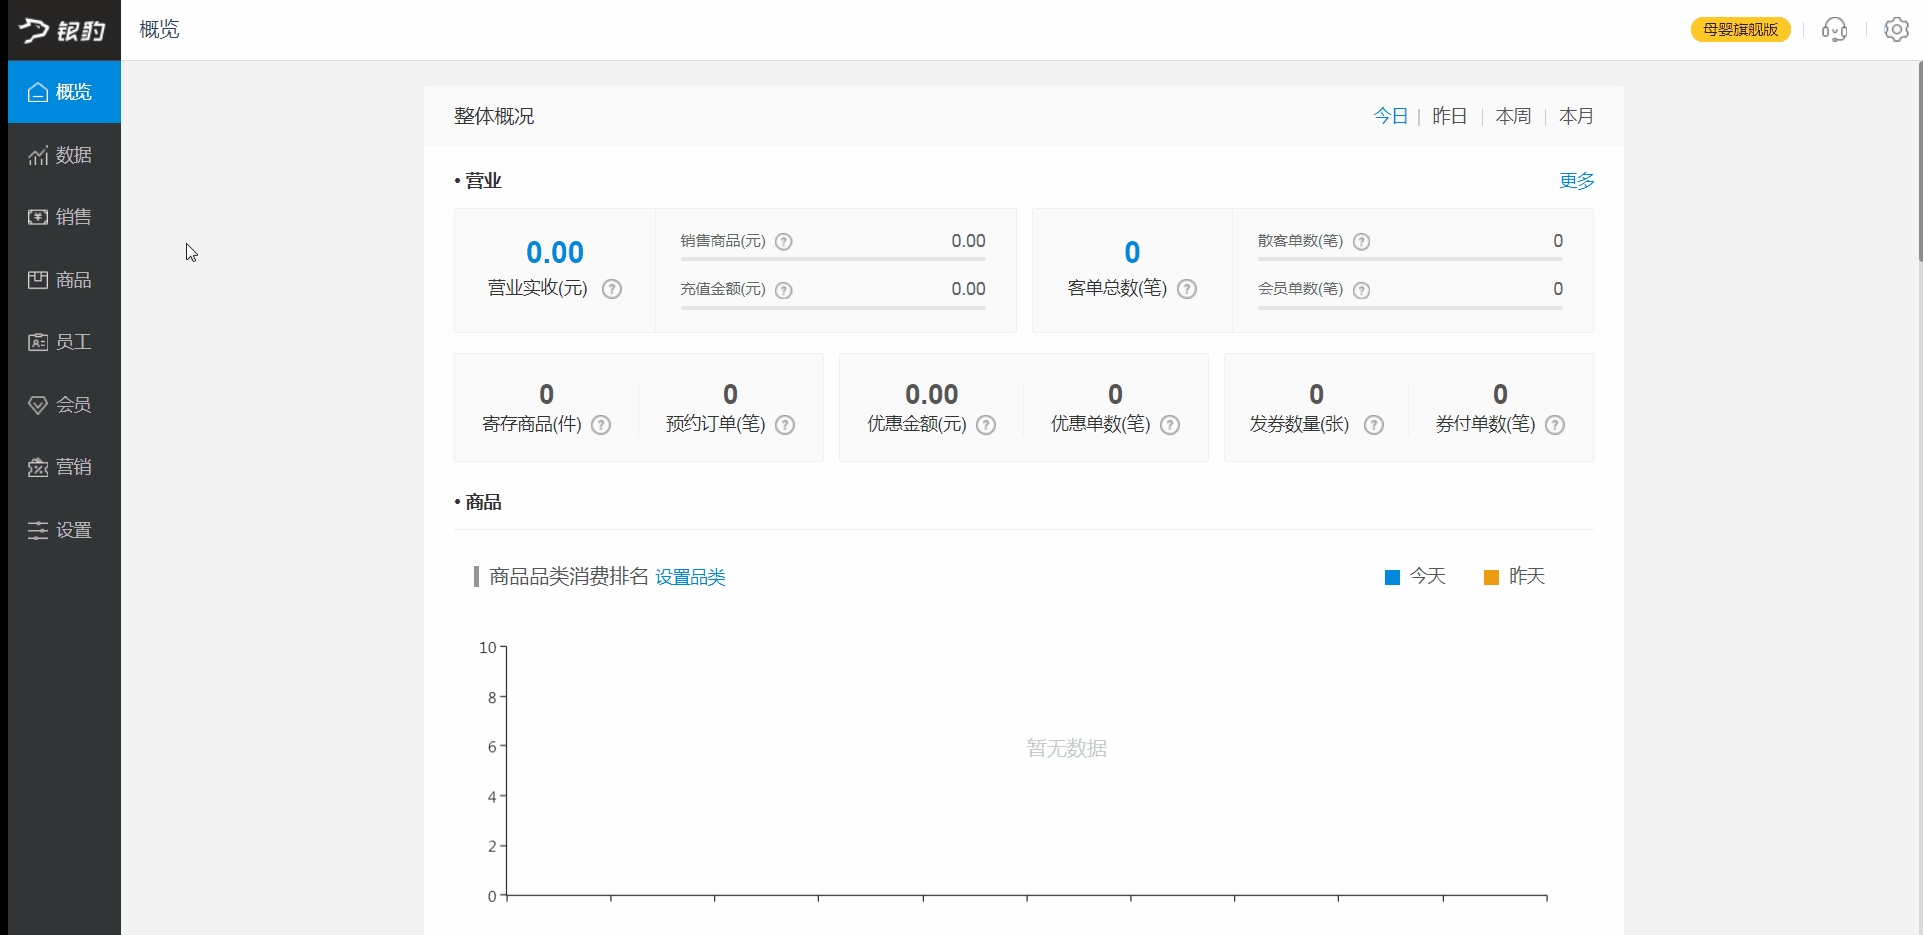
Task: Click the 概览 page header title
Action: pyautogui.click(x=159, y=29)
